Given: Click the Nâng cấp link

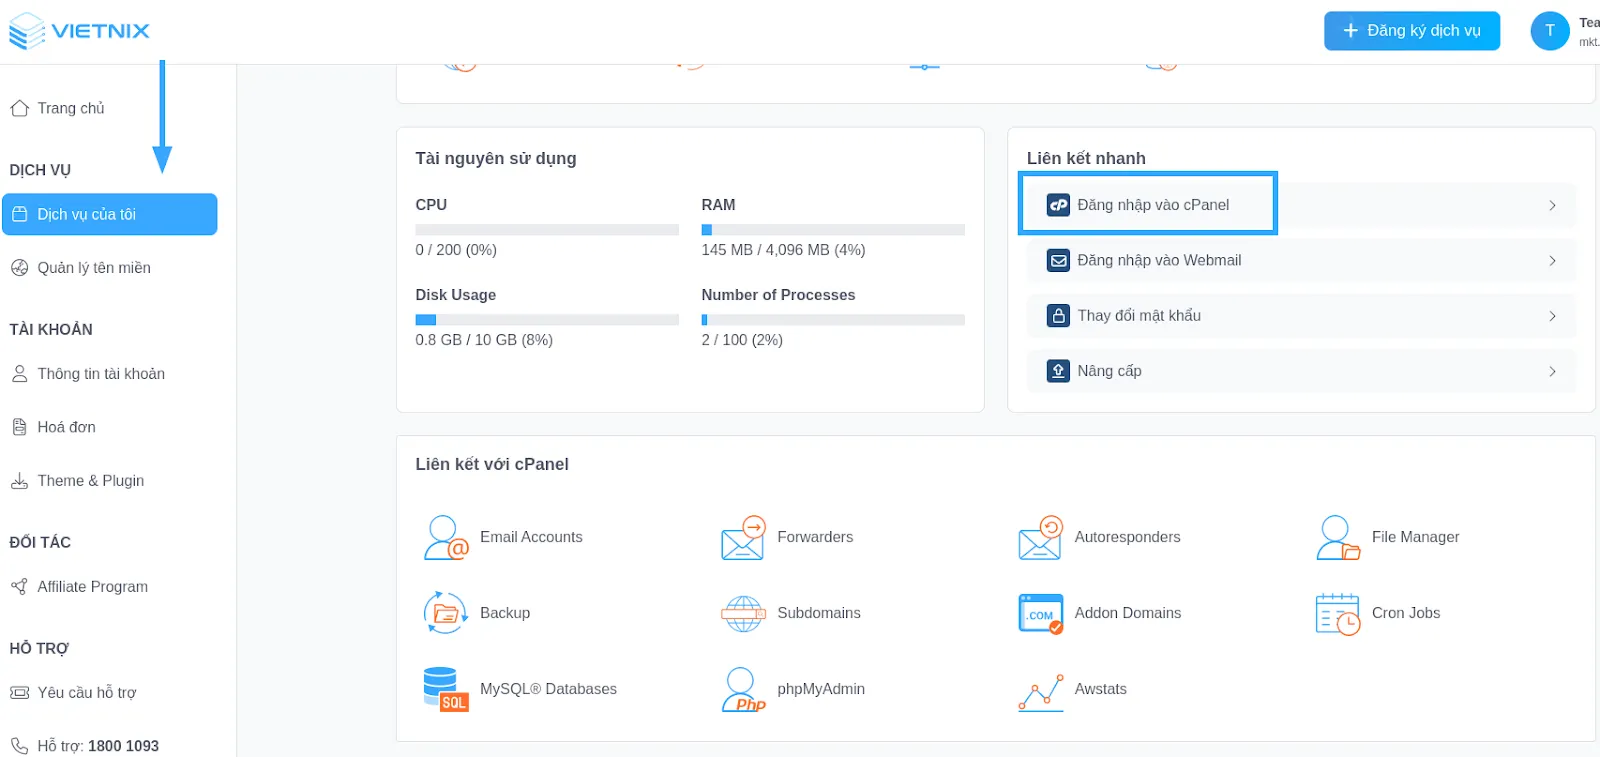Looking at the screenshot, I should pyautogui.click(x=1109, y=371).
